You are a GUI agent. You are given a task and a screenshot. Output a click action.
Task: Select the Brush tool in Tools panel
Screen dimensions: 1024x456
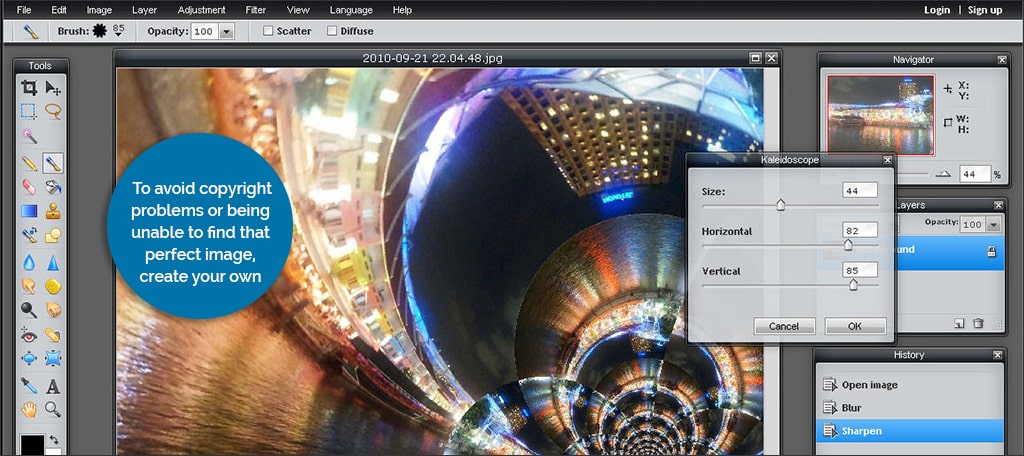[53, 163]
